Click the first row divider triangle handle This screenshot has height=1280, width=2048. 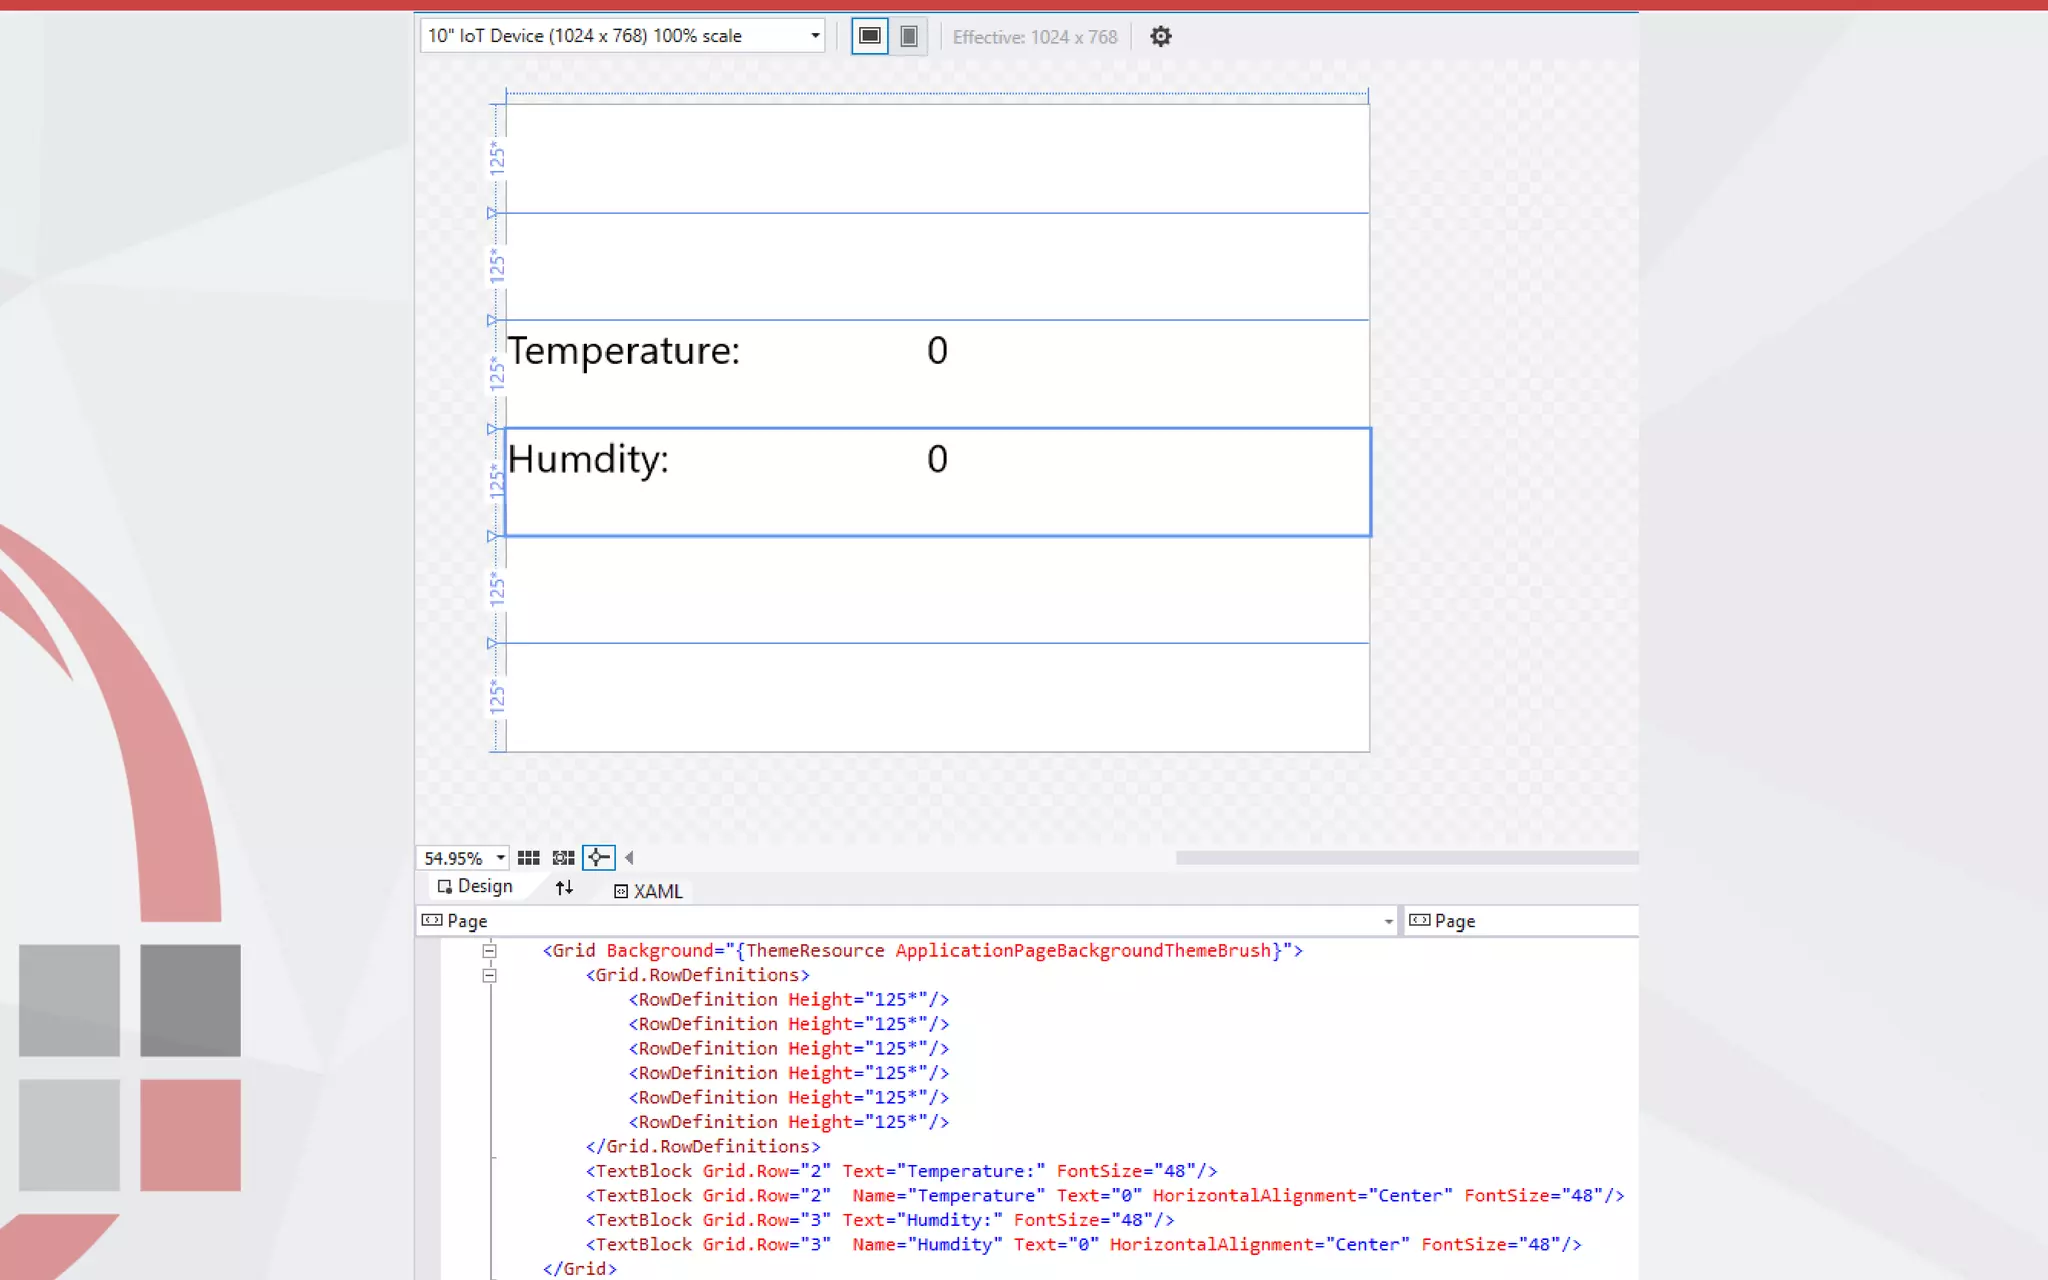coord(491,213)
